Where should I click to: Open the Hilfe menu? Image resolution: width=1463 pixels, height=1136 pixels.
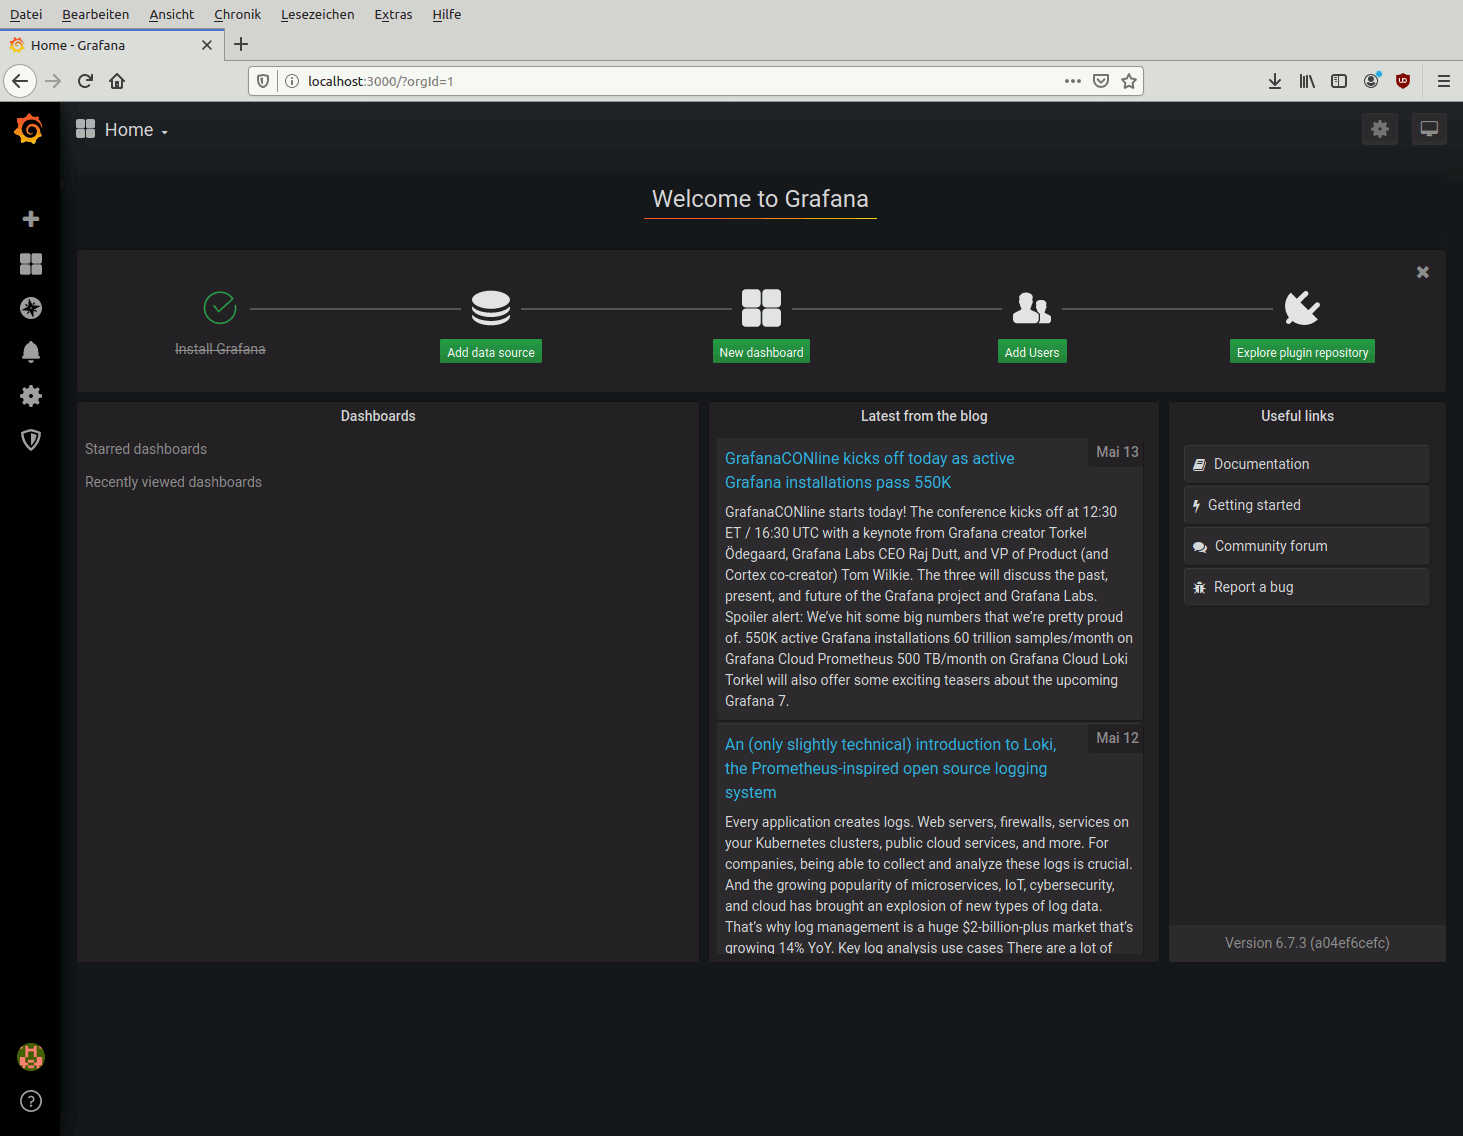(447, 14)
